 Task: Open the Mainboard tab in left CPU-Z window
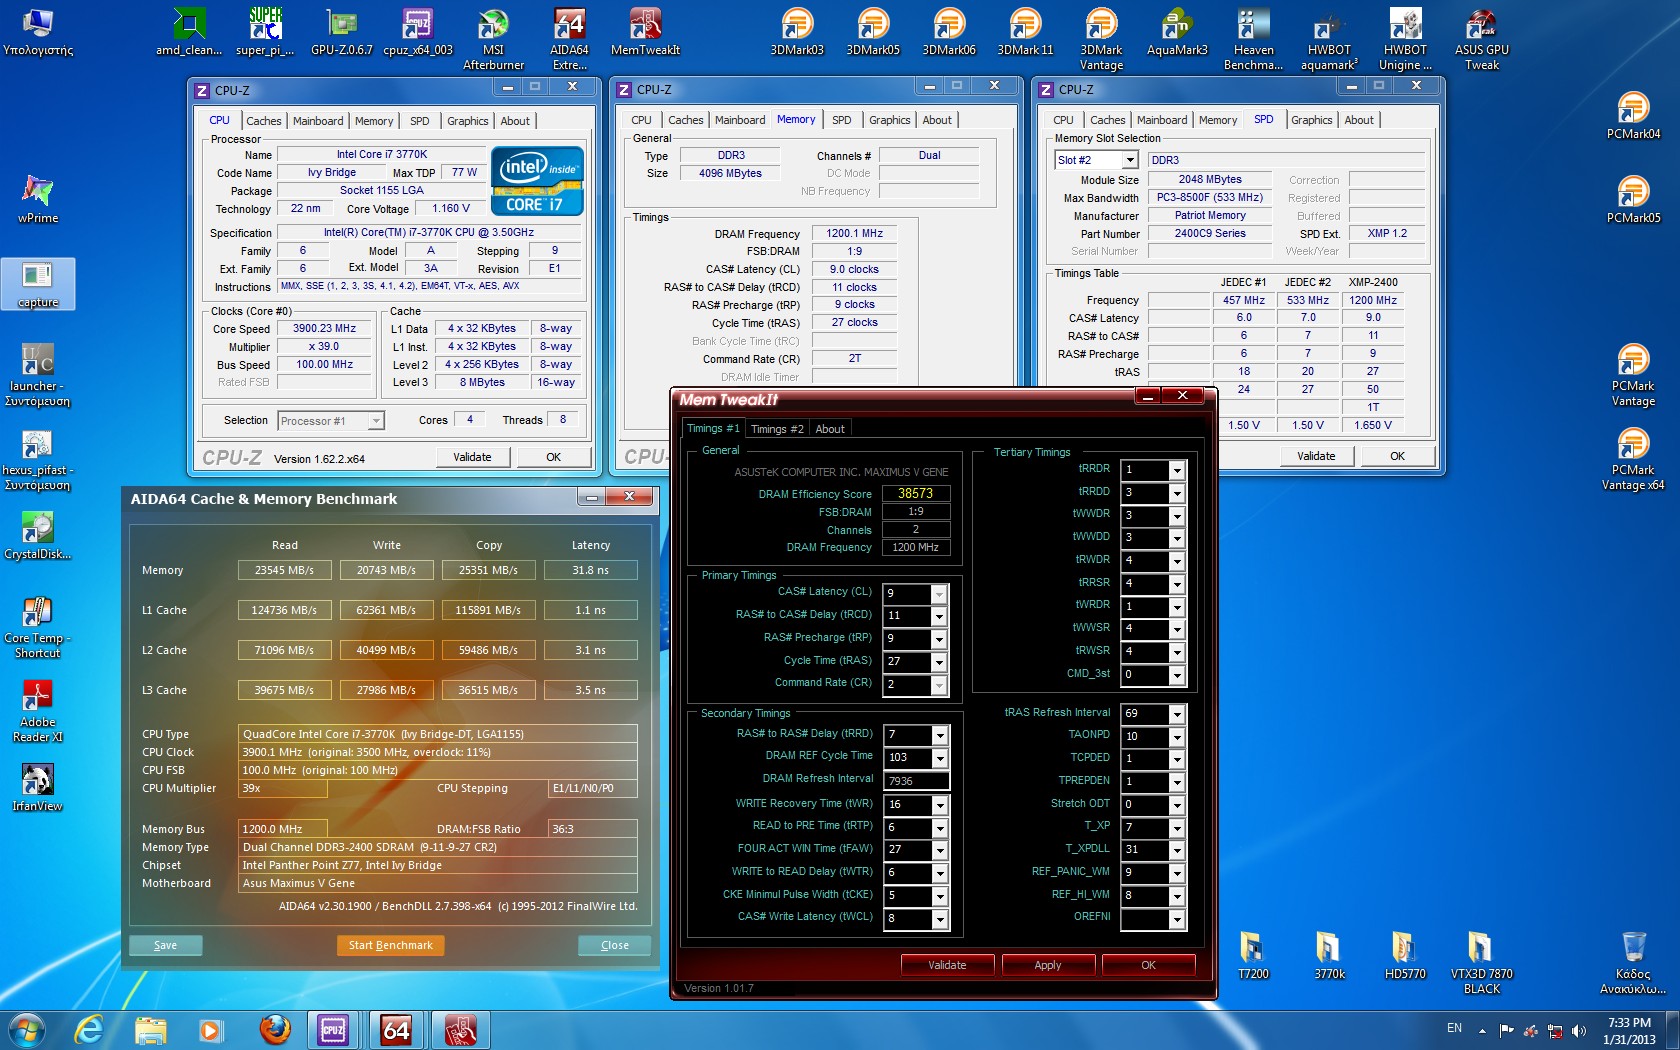point(318,121)
